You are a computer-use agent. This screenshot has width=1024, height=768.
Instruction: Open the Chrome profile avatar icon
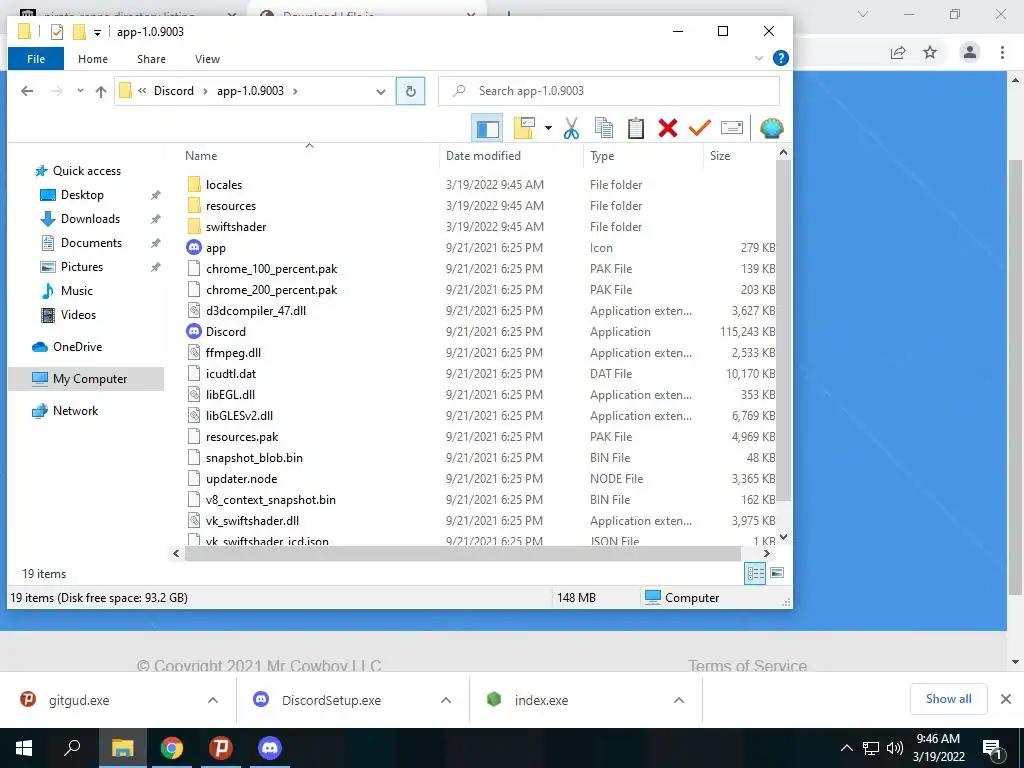pos(970,52)
